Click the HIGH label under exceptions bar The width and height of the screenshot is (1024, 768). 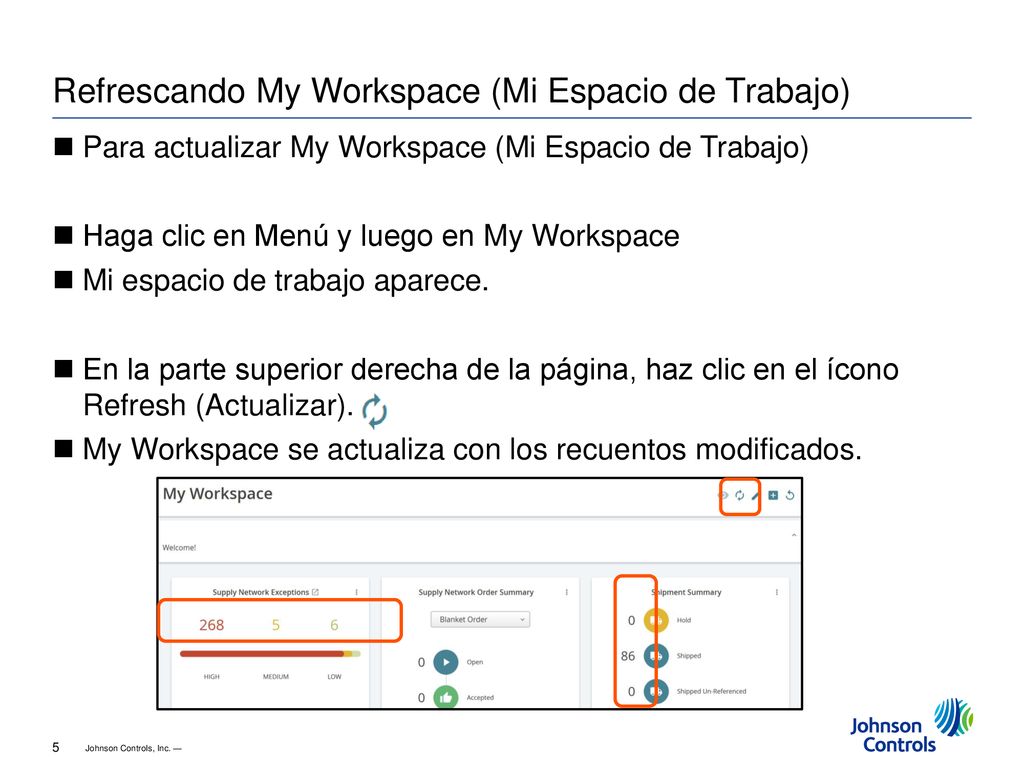[212, 677]
